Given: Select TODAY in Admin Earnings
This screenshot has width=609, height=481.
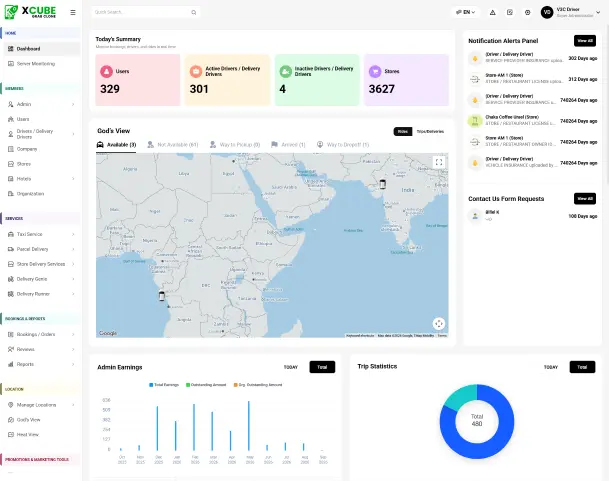Looking at the screenshot, I should click(291, 367).
